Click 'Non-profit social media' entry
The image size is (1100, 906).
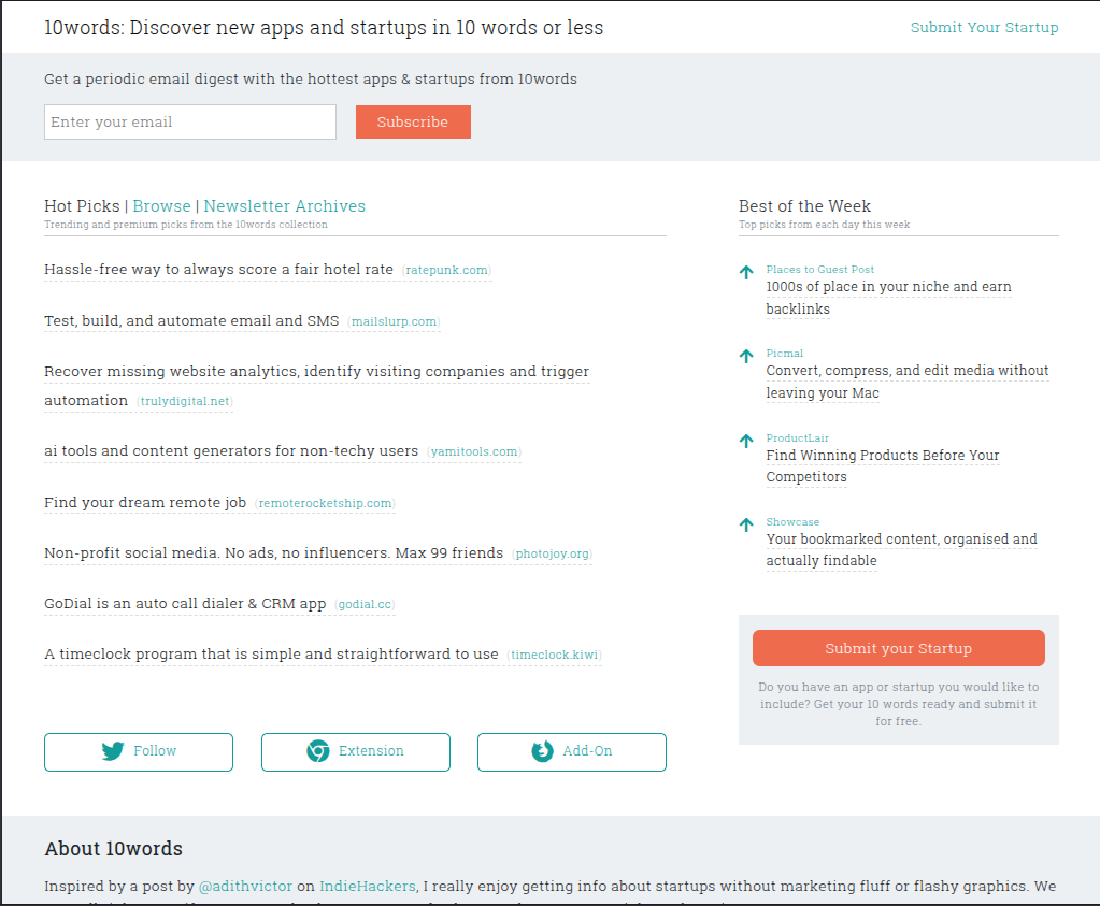(x=274, y=553)
